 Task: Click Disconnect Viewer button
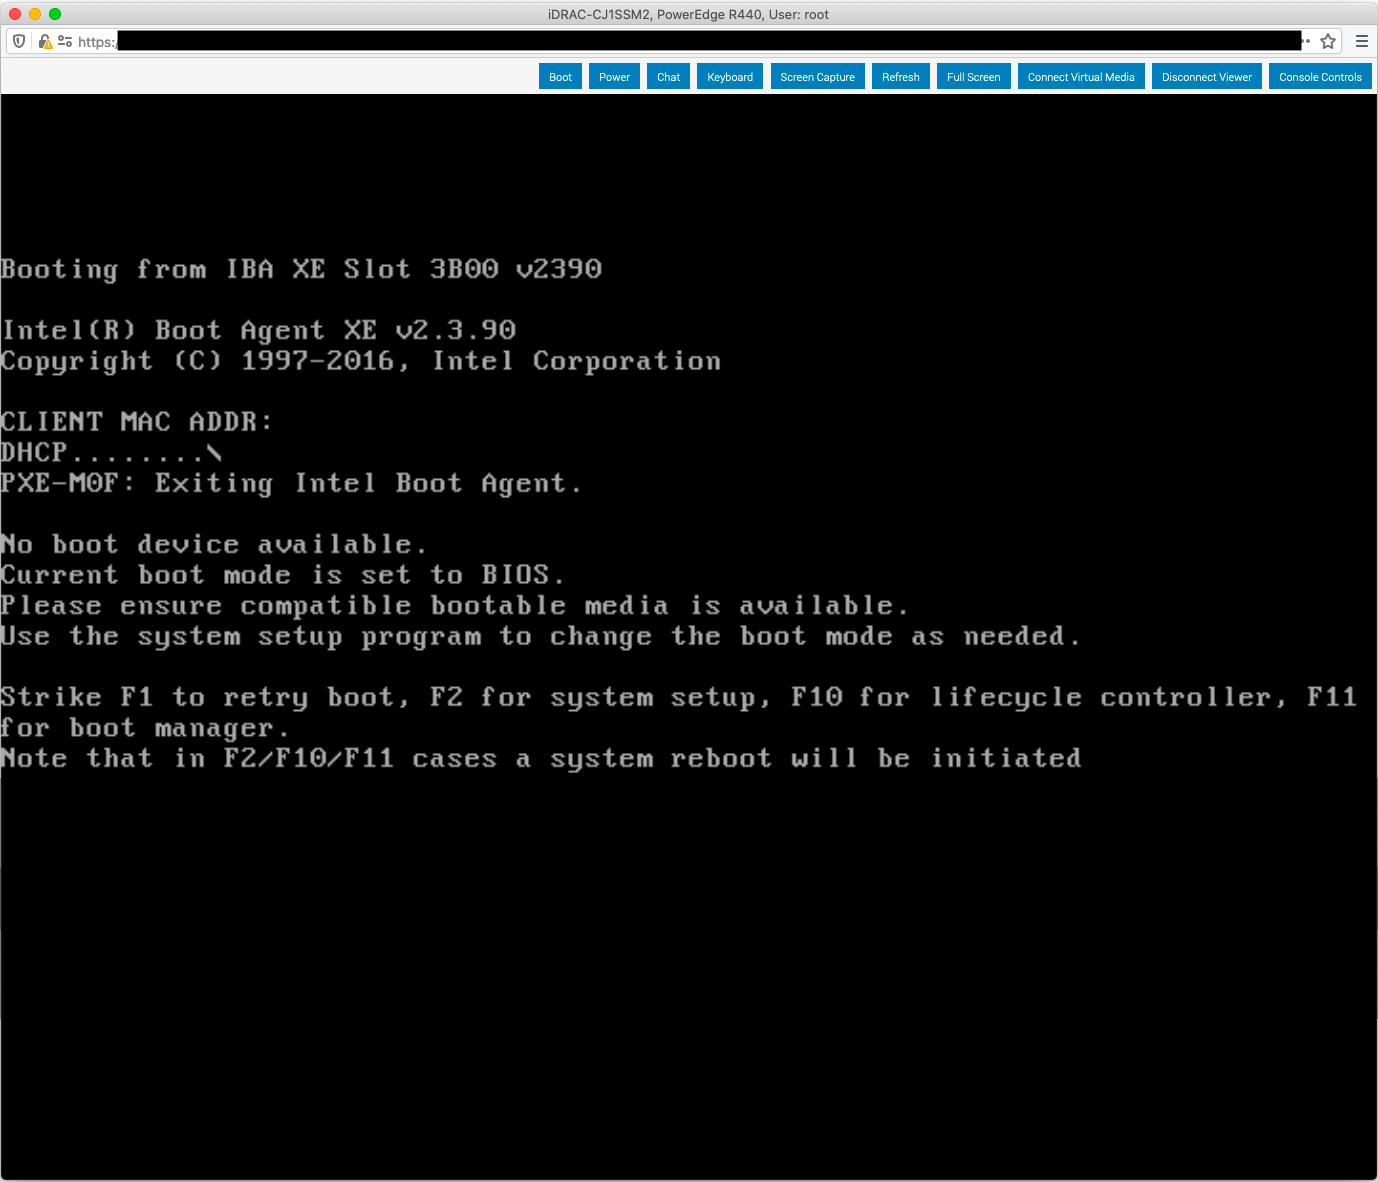(1206, 77)
